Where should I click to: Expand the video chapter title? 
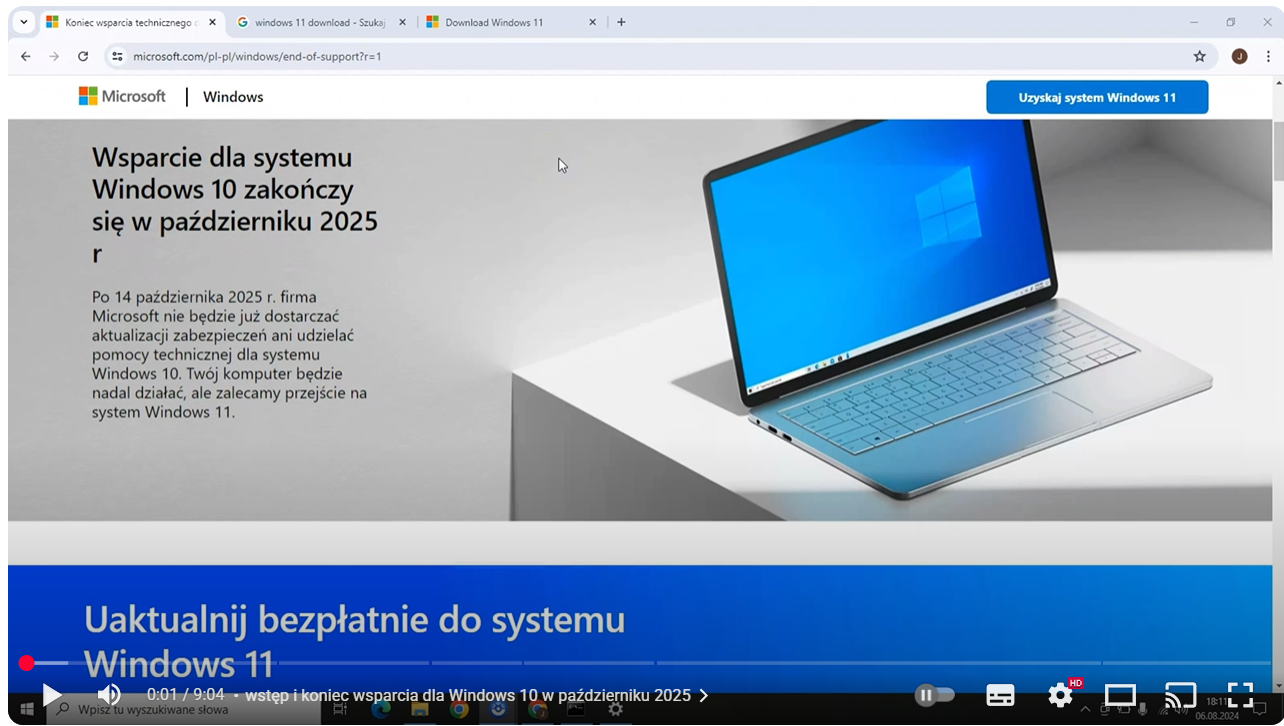476,695
